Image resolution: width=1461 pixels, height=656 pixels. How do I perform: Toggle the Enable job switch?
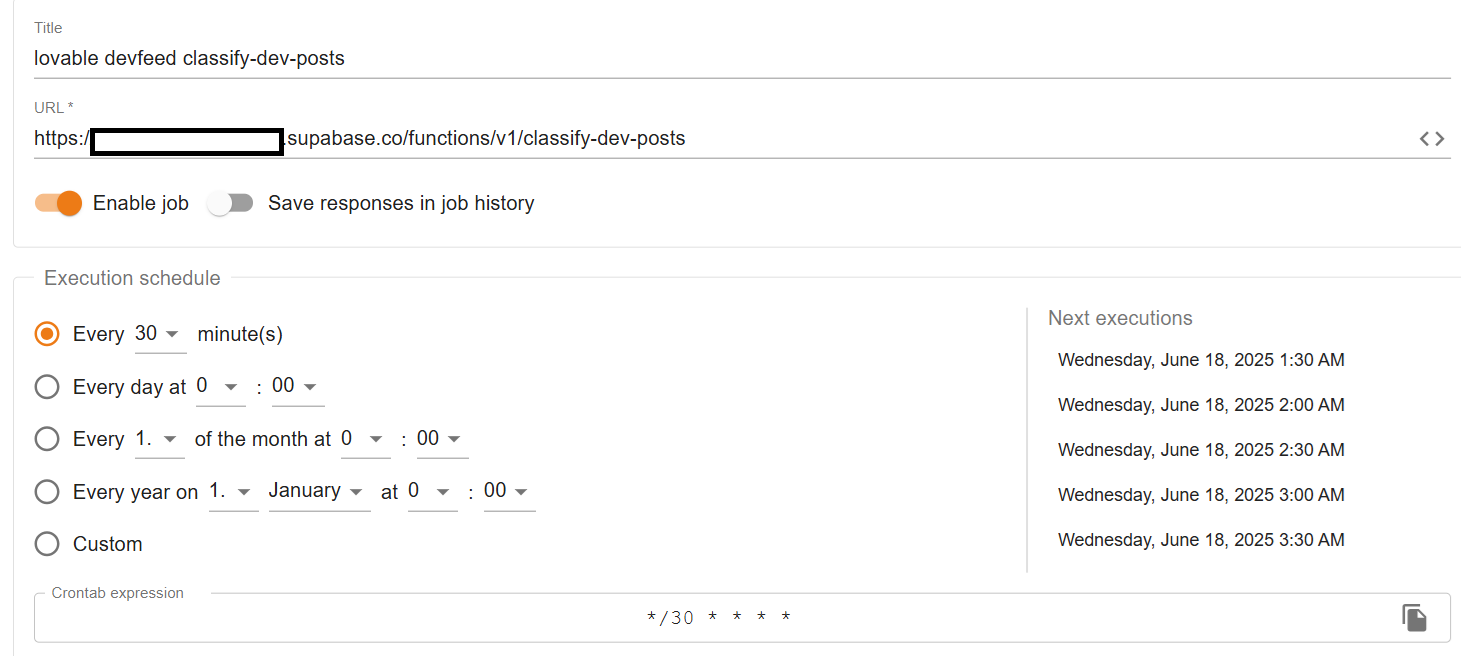(59, 203)
